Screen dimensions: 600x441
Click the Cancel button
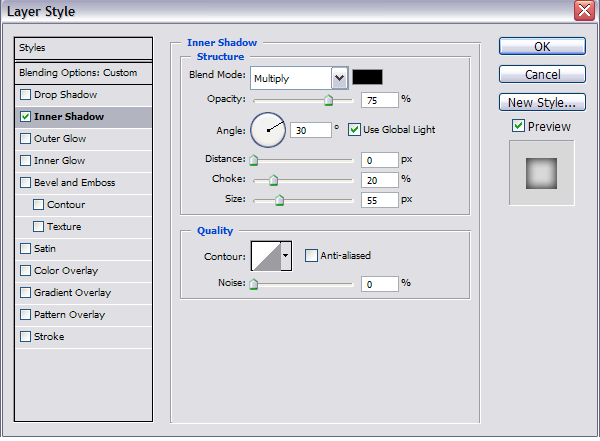(542, 74)
